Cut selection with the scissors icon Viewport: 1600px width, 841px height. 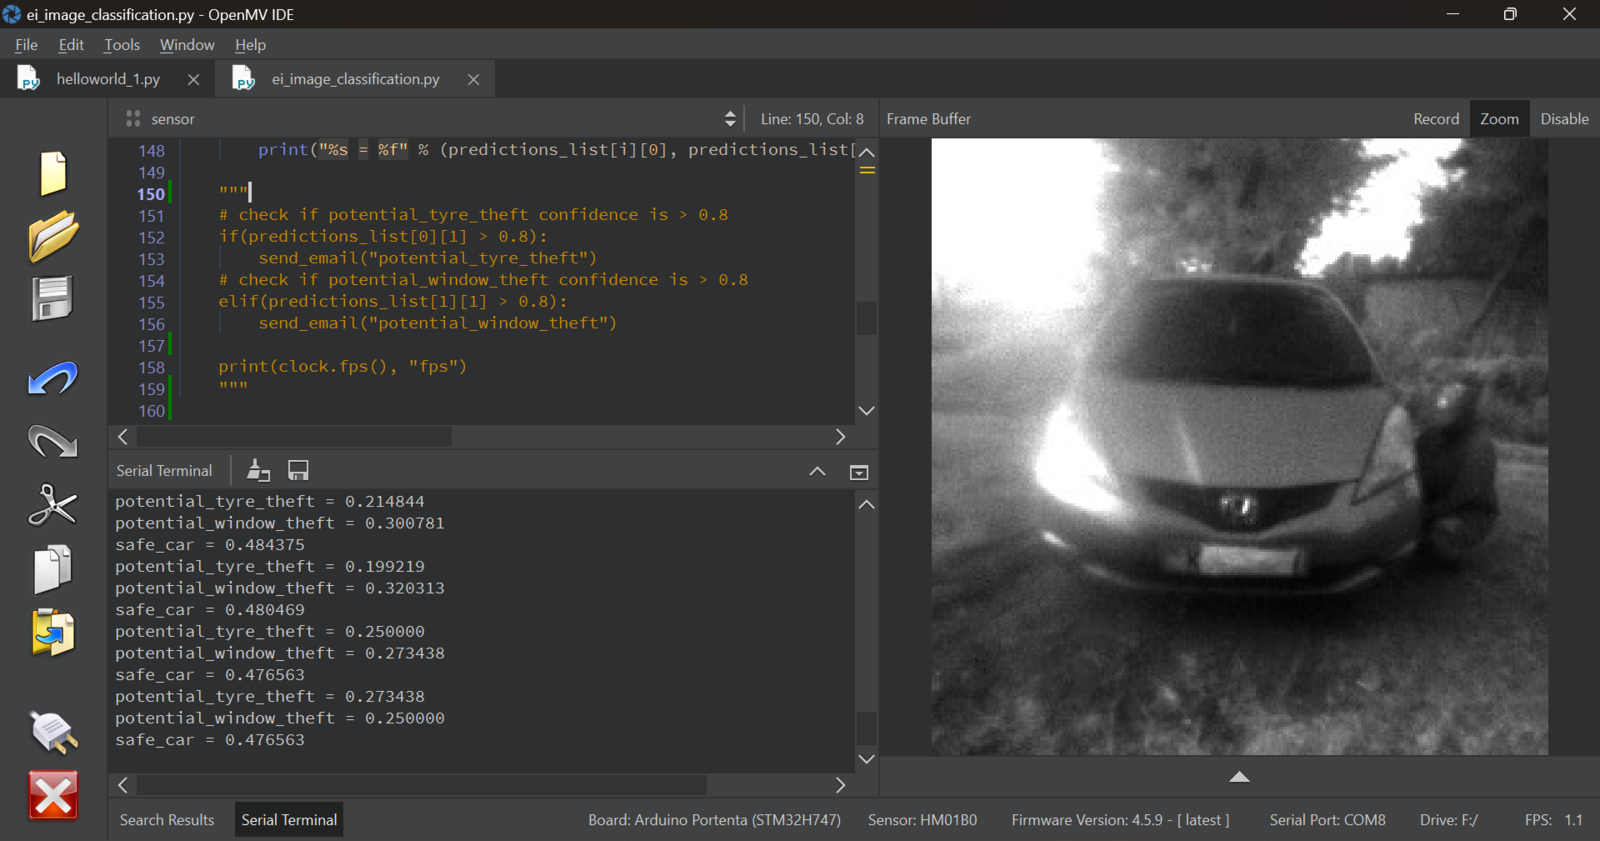pyautogui.click(x=53, y=505)
